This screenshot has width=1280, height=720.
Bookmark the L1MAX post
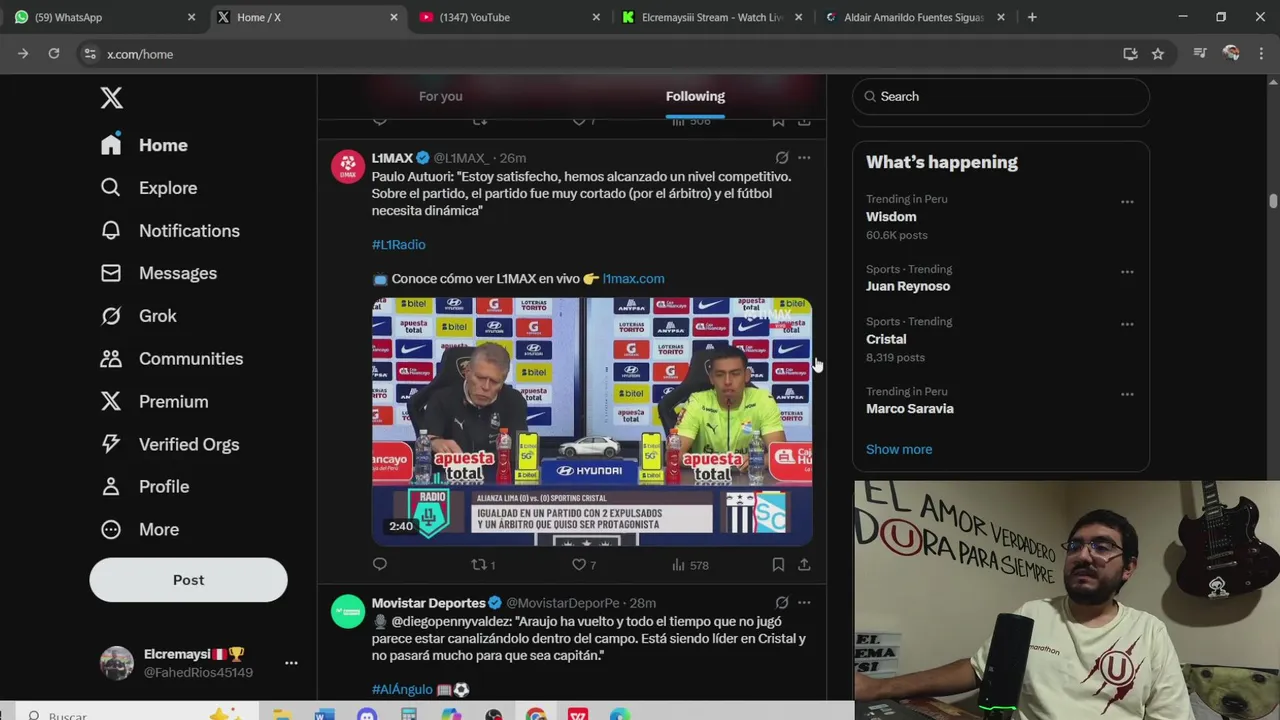tap(778, 565)
